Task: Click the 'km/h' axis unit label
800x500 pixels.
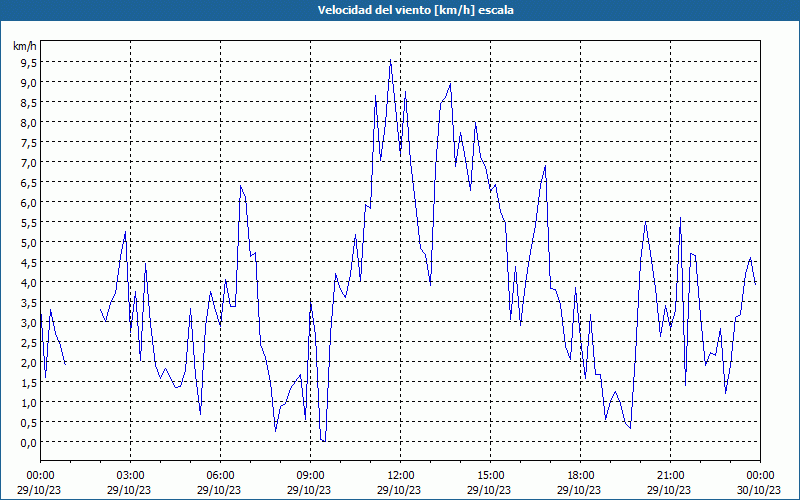Action: coord(25,46)
